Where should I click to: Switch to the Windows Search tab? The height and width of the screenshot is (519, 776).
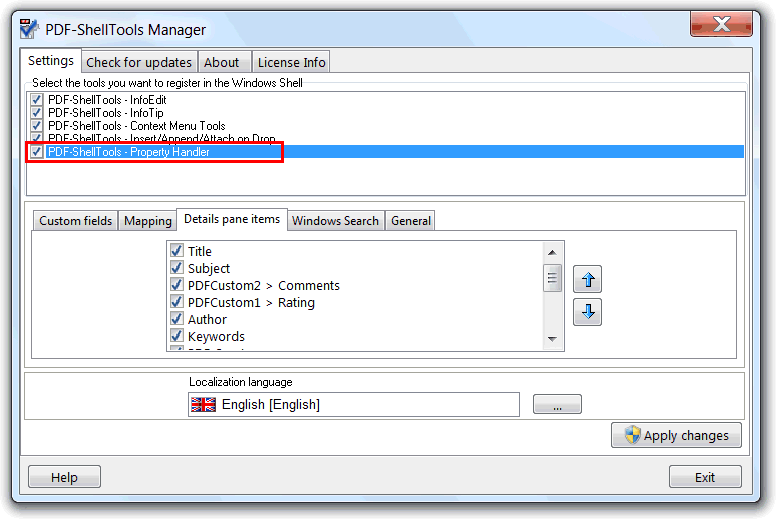point(335,221)
